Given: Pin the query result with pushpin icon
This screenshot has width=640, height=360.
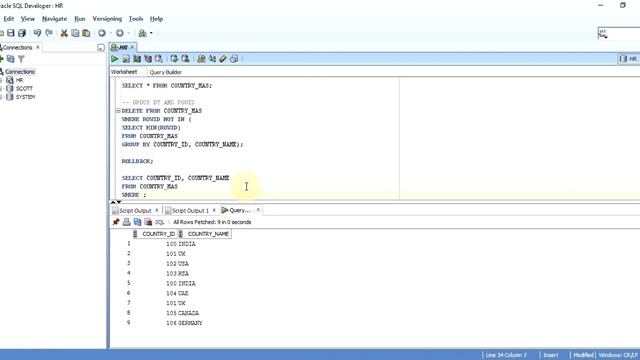Looking at the screenshot, I should coord(116,222).
